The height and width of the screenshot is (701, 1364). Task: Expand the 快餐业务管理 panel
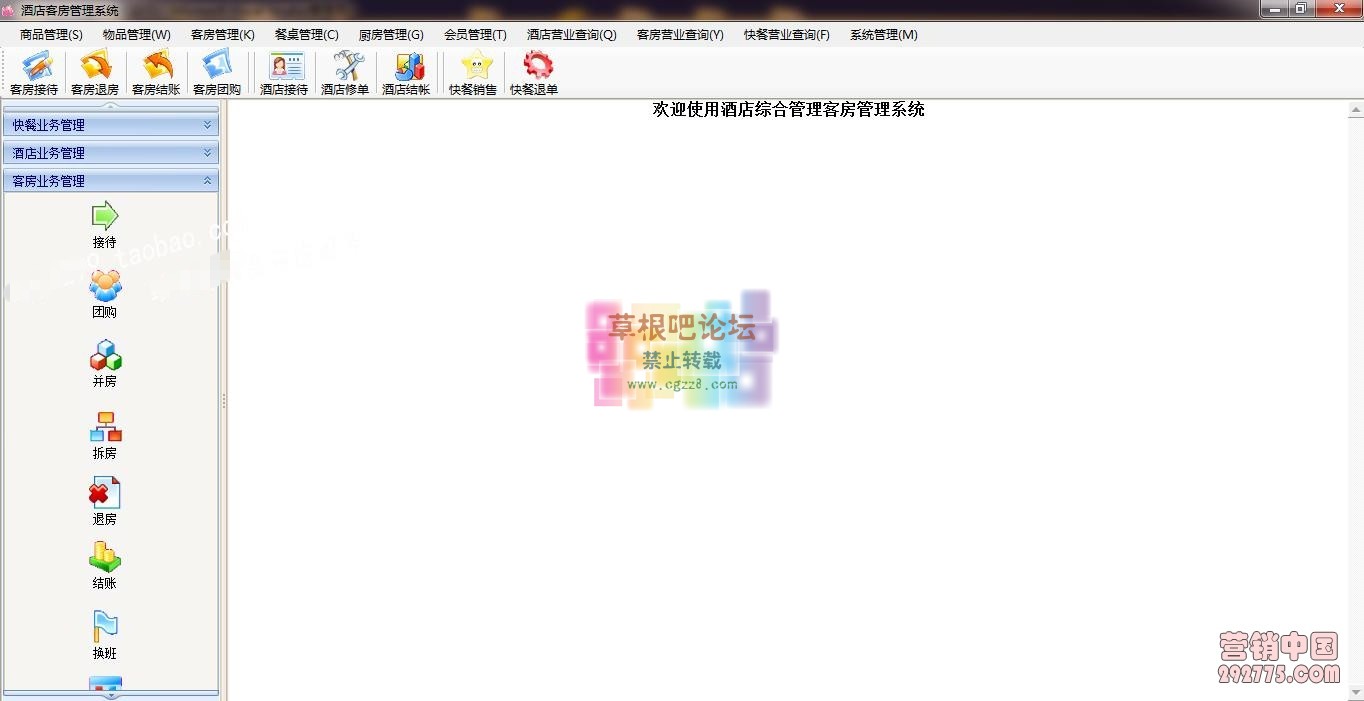[110, 125]
